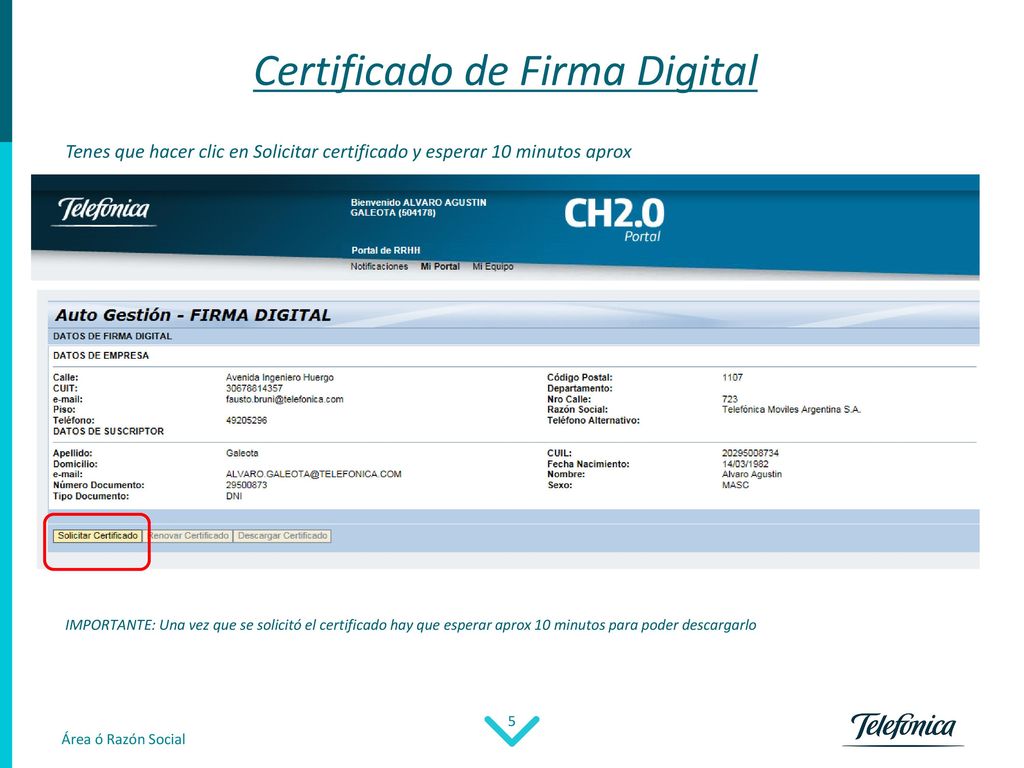Click the Descargar Certificado button

point(283,536)
